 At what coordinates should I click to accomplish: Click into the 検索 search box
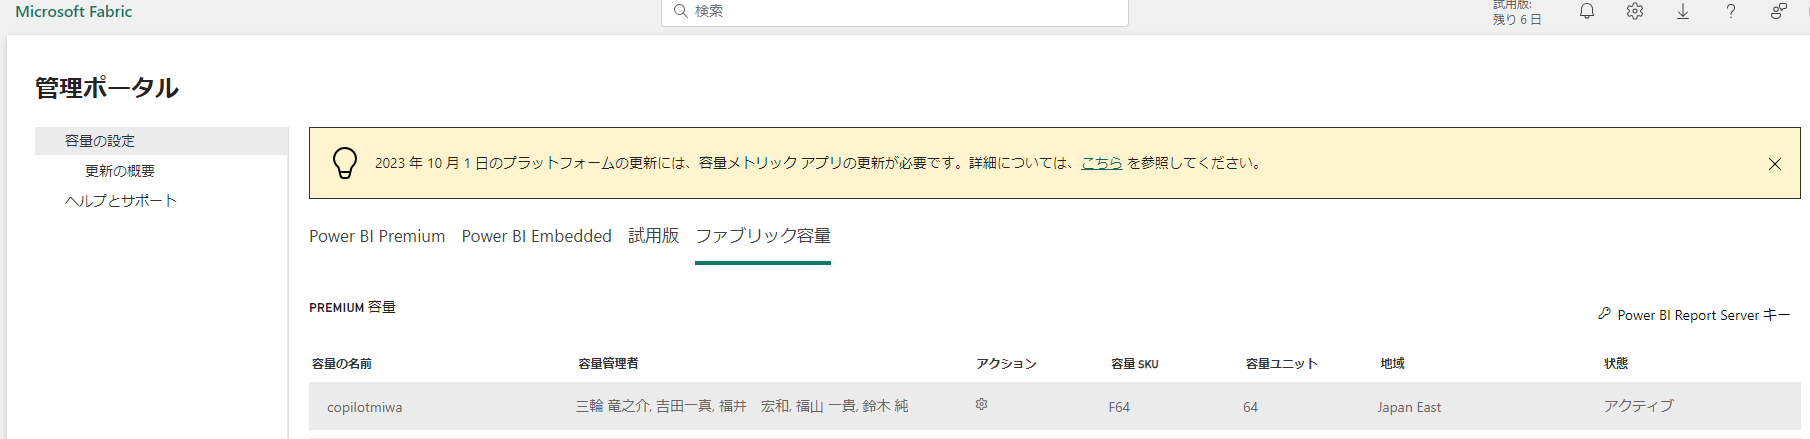(895, 12)
